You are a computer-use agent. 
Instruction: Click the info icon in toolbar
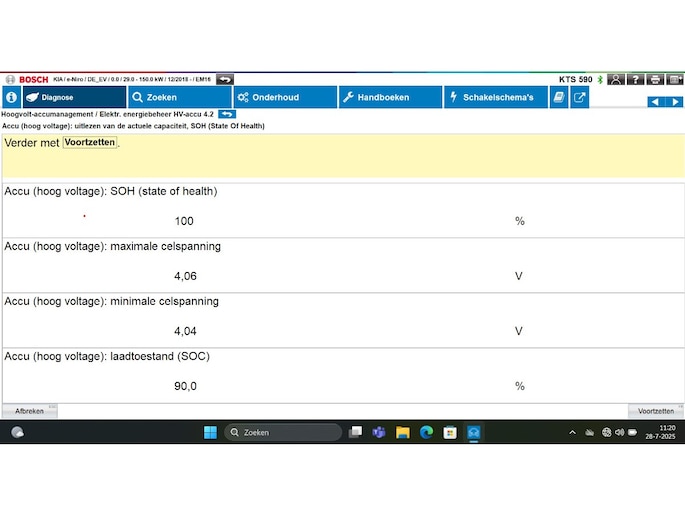coord(11,97)
